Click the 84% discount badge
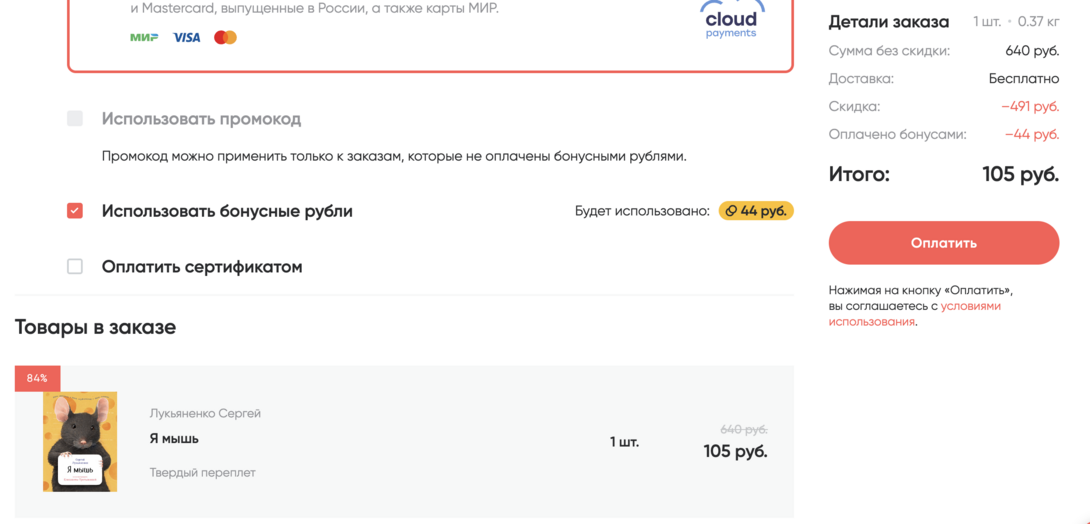Viewport: 1090px width, 524px height. click(37, 378)
